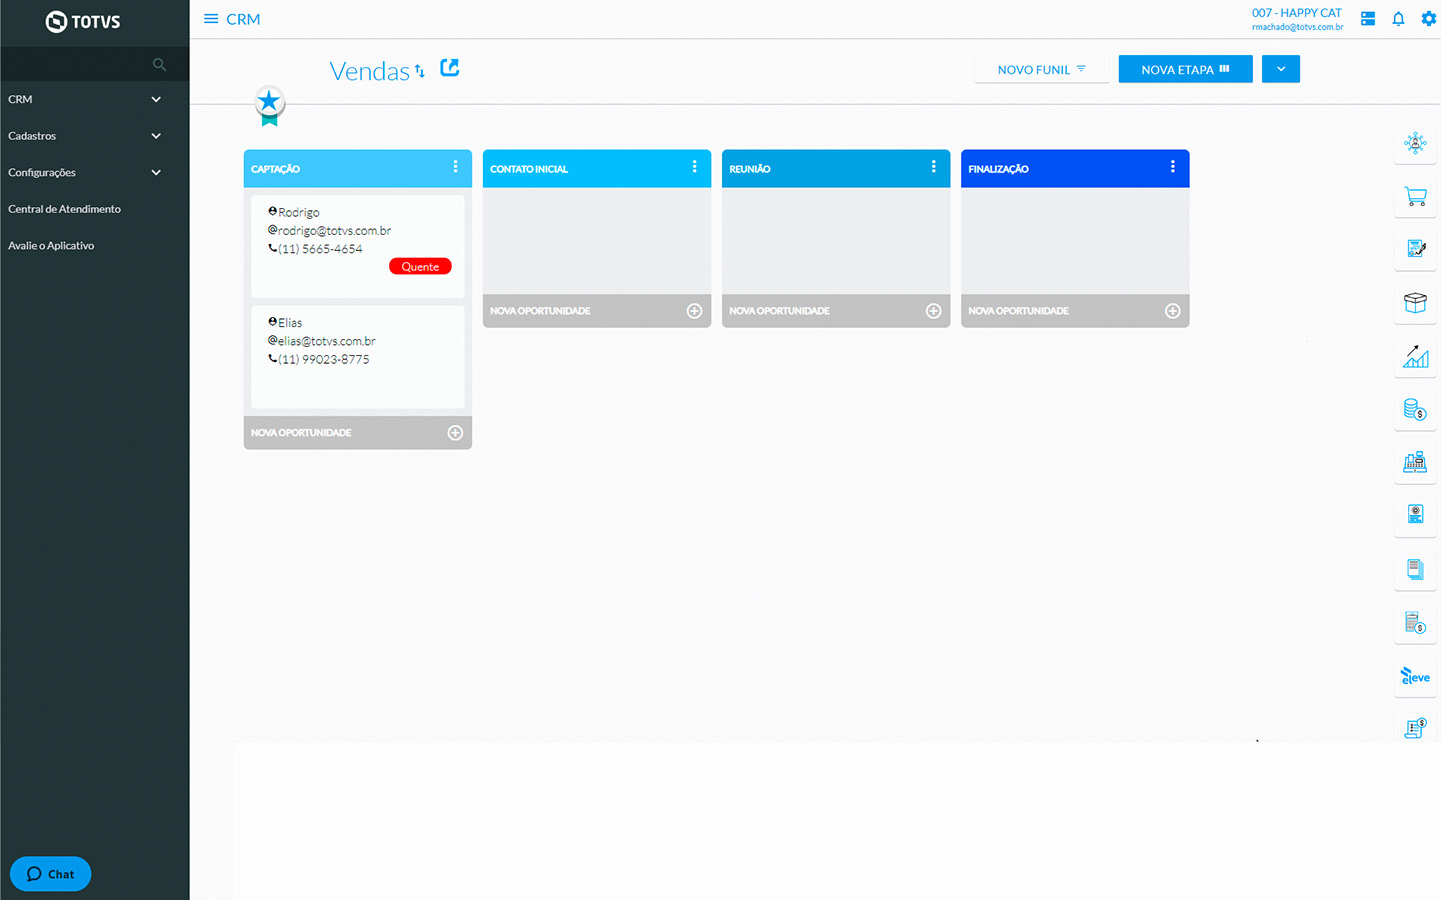
Task: Click the export icon next to Vendas
Action: [x=450, y=68]
